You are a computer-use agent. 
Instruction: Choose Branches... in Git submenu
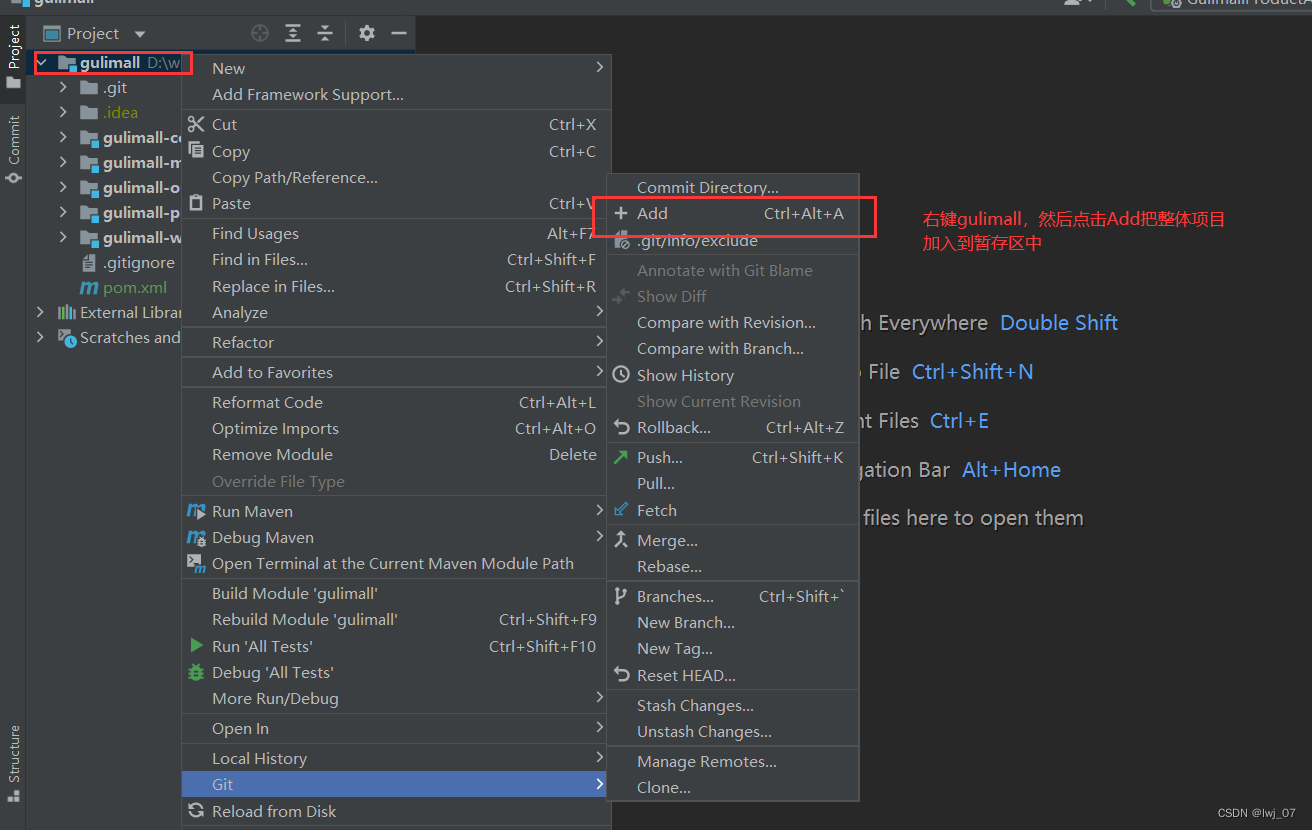point(733,596)
